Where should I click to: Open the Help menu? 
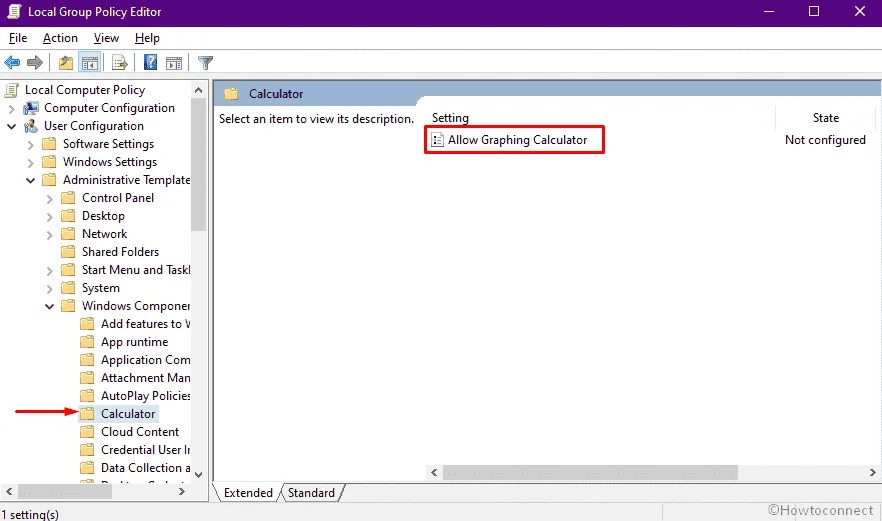tap(147, 38)
